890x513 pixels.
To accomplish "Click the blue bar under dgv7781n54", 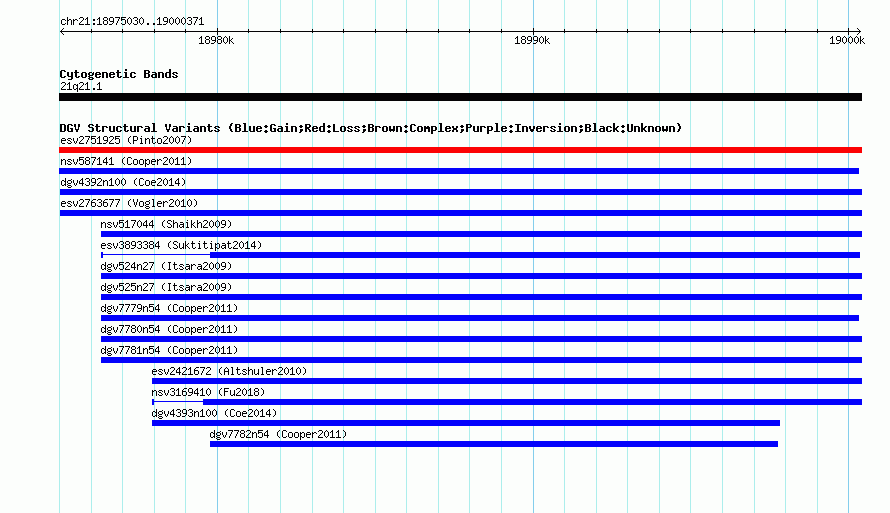I will coord(481,360).
